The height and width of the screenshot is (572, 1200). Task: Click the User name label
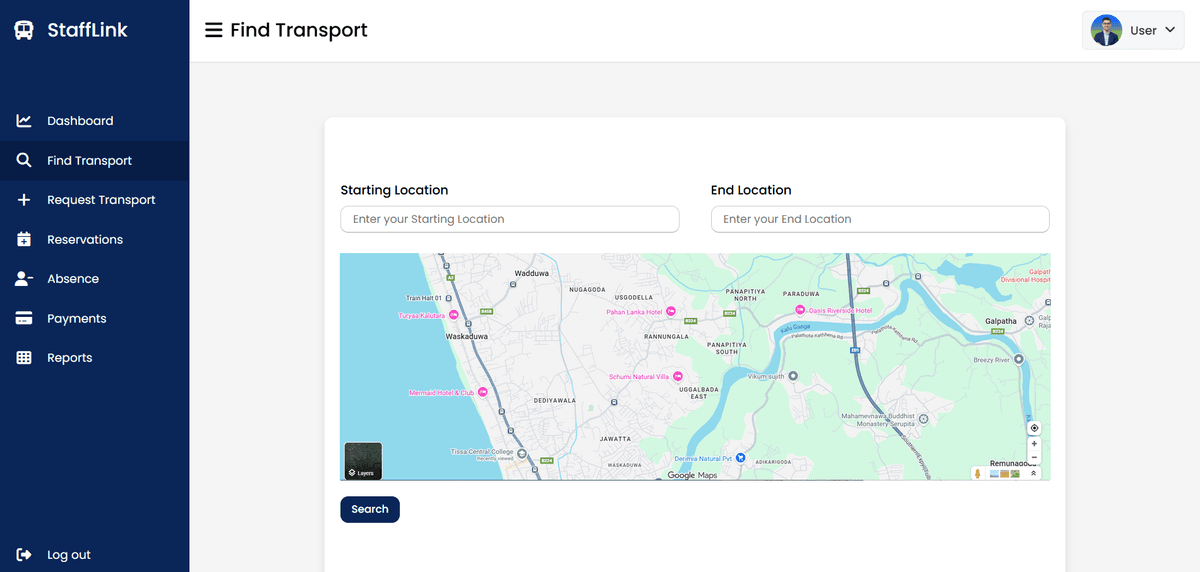point(1143,30)
